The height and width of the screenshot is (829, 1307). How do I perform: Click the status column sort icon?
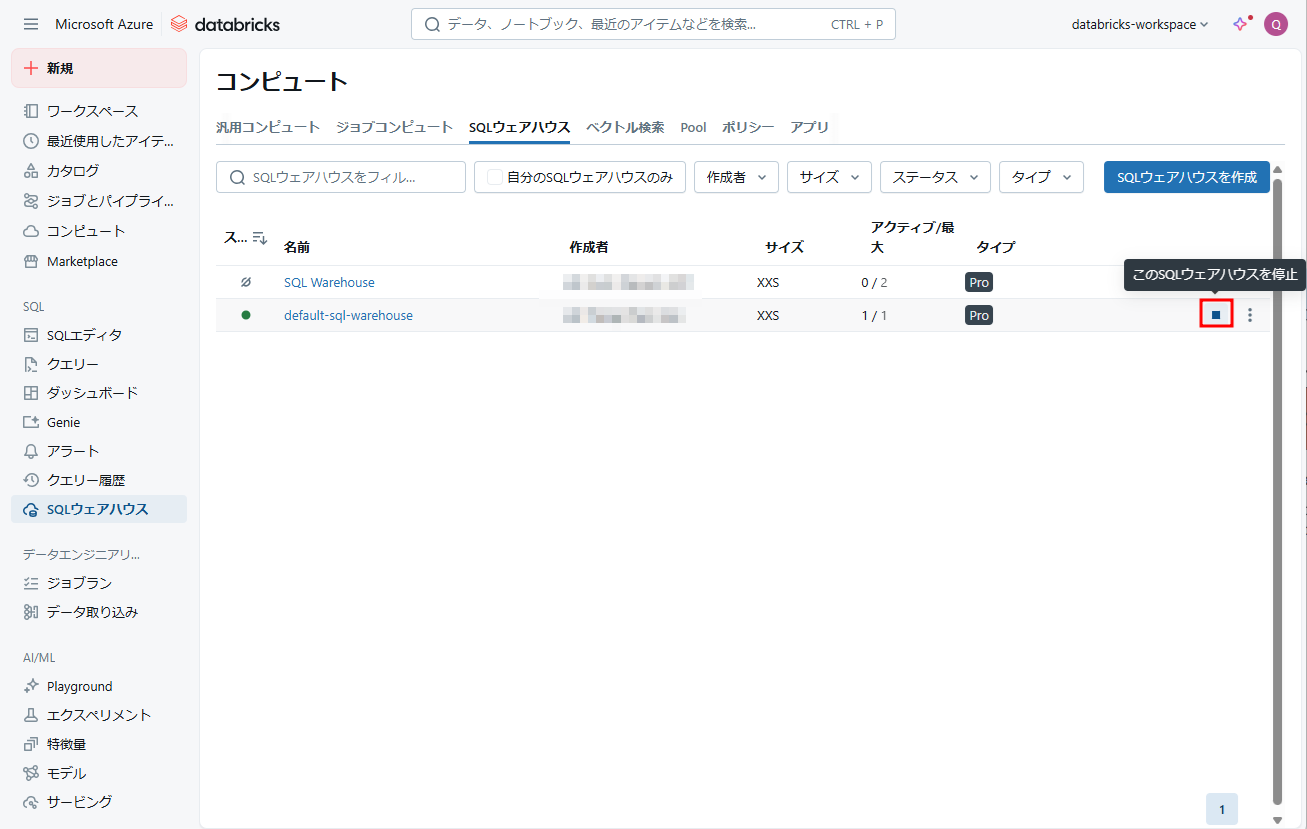(x=260, y=238)
